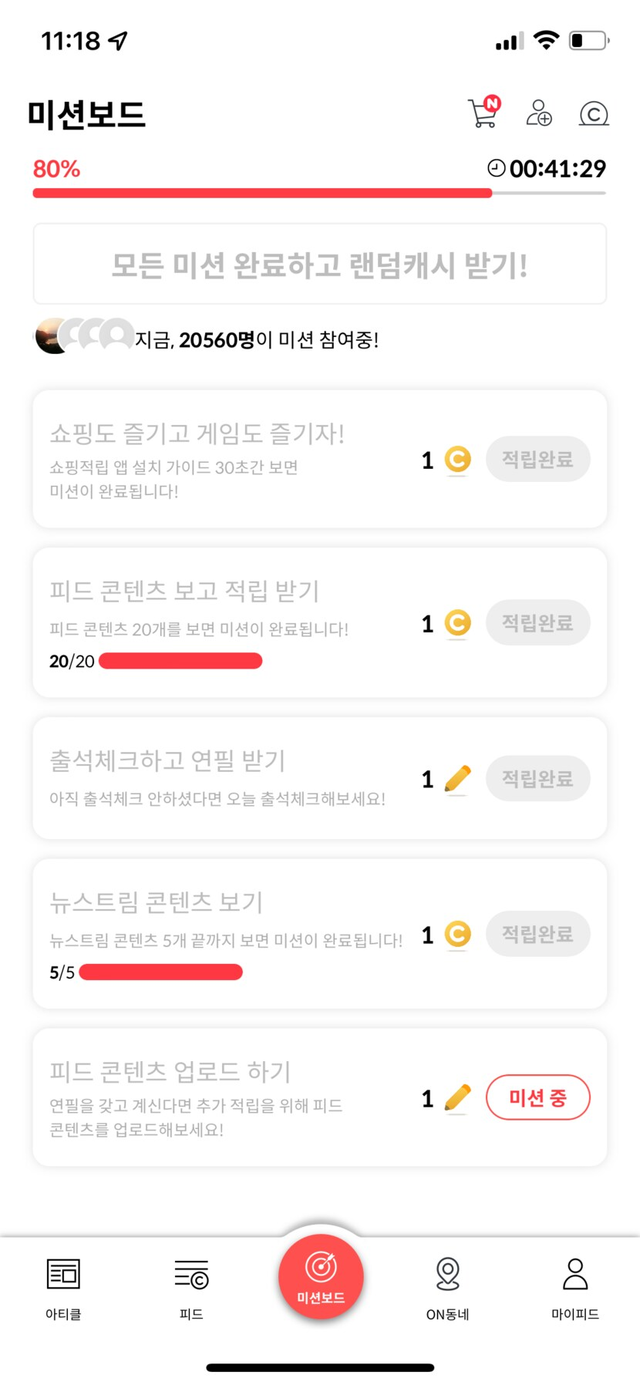
Task: Tap 적립완료 on the shopping mission
Action: pos(538,460)
